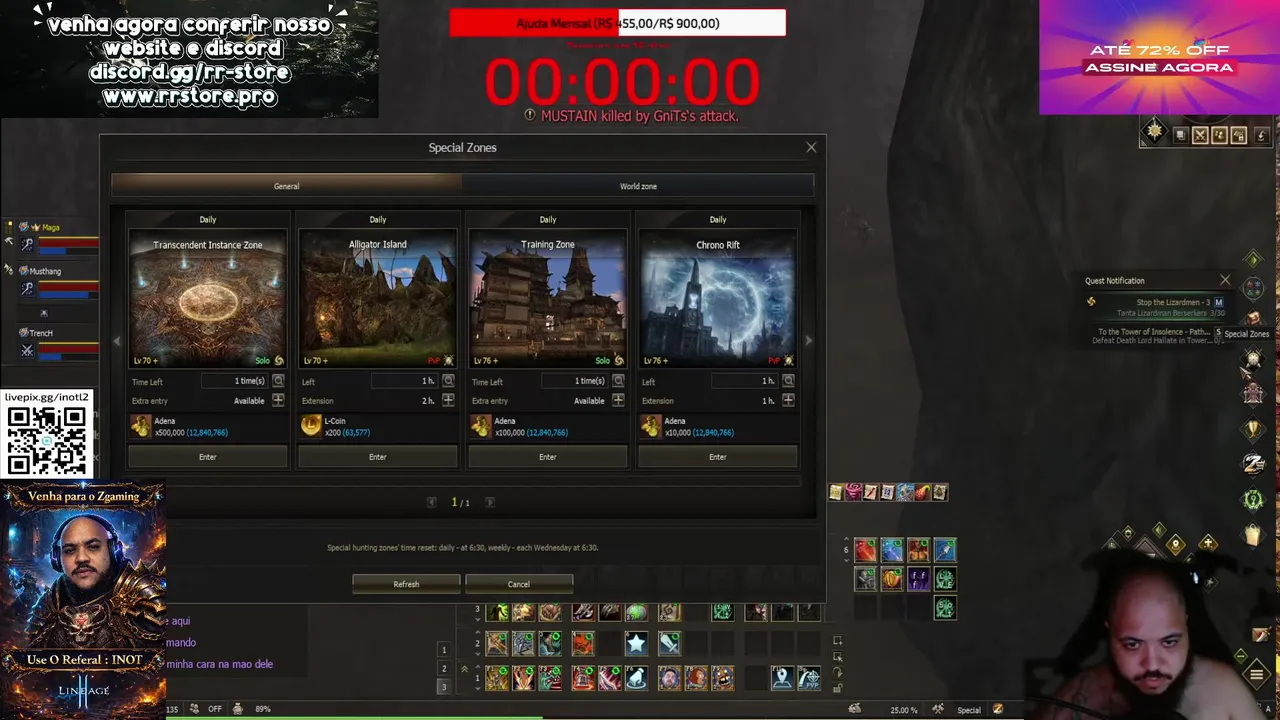The width and height of the screenshot is (1280, 720).
Task: Add extension time for Alligator Island
Action: click(x=448, y=400)
